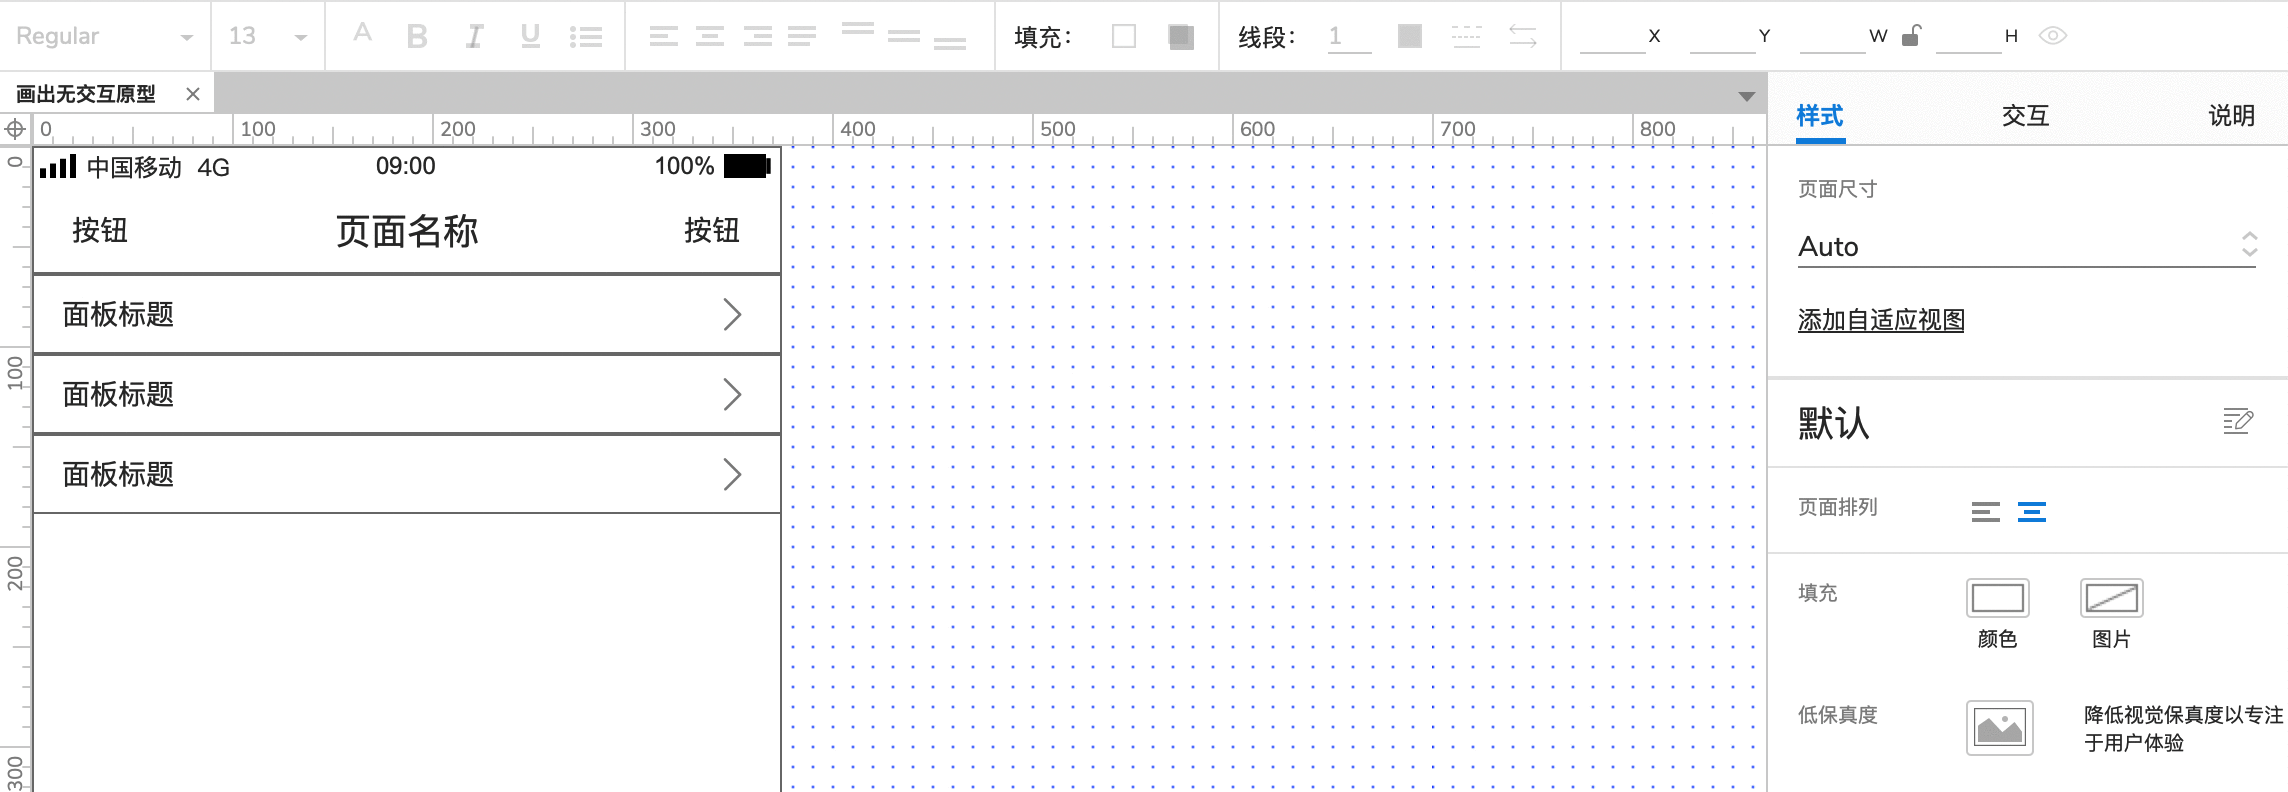The width and height of the screenshot is (2288, 792).
Task: Select the 画出无交互原型 tab
Action: [86, 94]
